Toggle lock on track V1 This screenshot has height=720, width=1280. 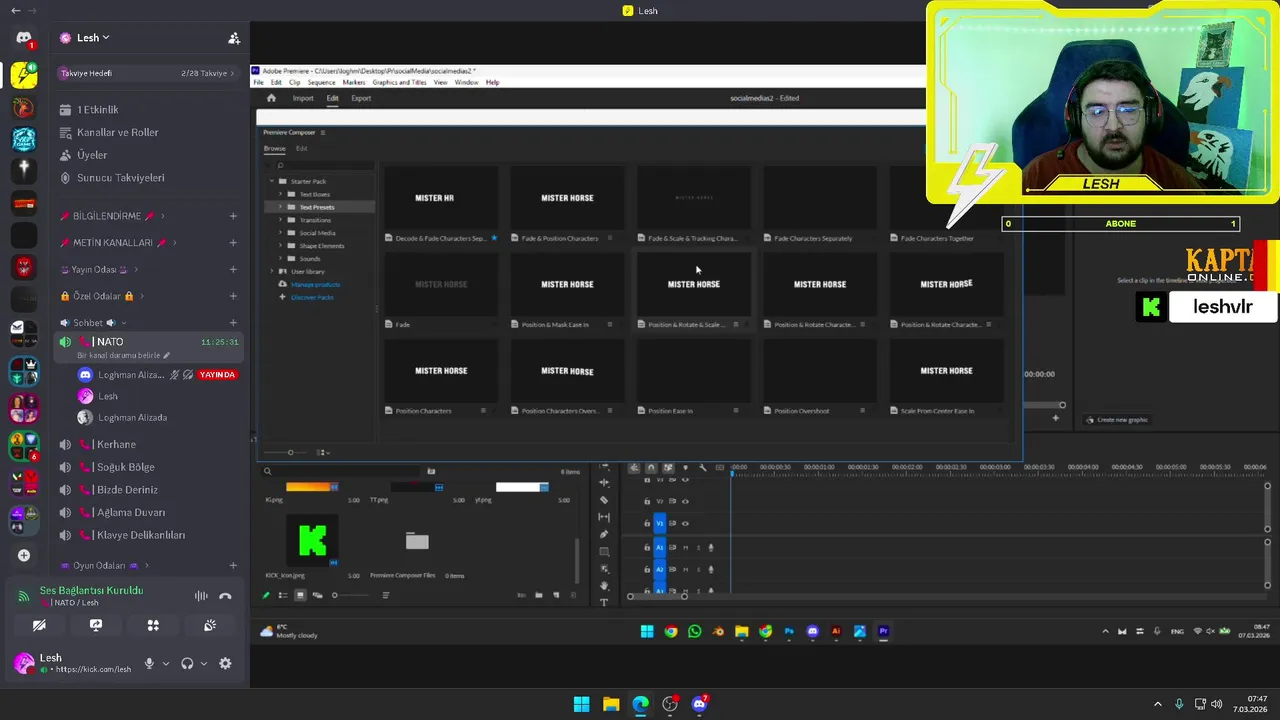click(x=647, y=523)
